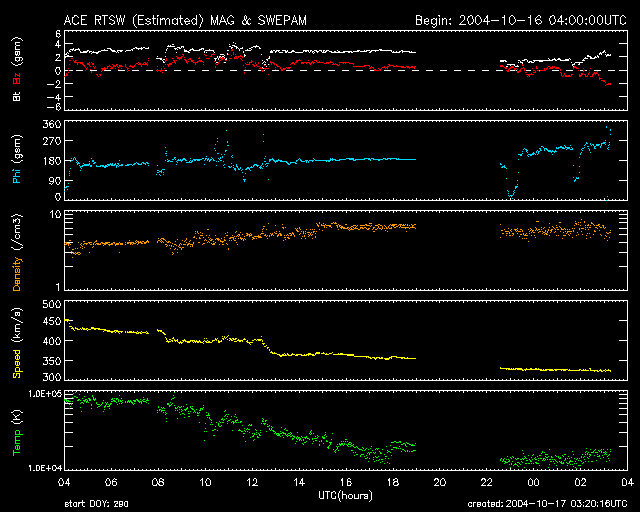Select the "500" tick on the Speed axis

coord(52,304)
